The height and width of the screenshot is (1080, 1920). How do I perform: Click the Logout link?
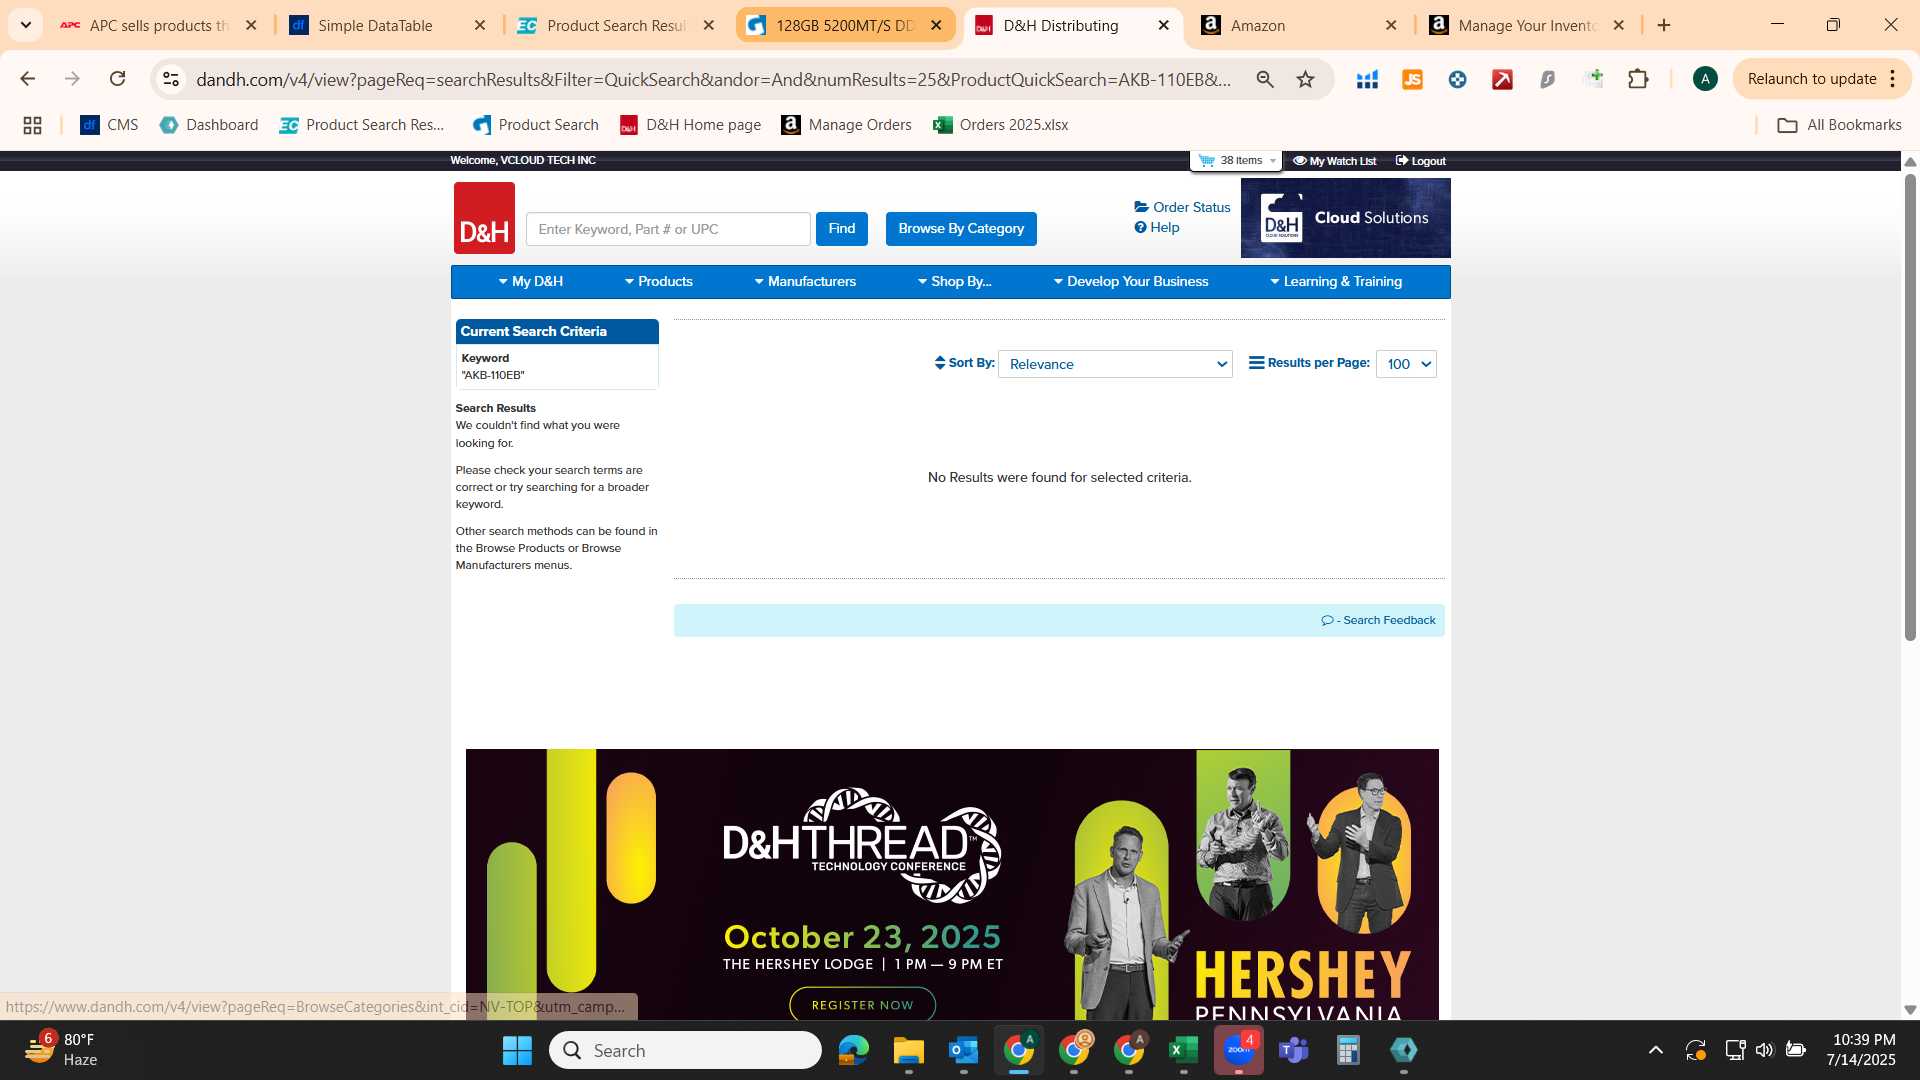click(x=1421, y=161)
